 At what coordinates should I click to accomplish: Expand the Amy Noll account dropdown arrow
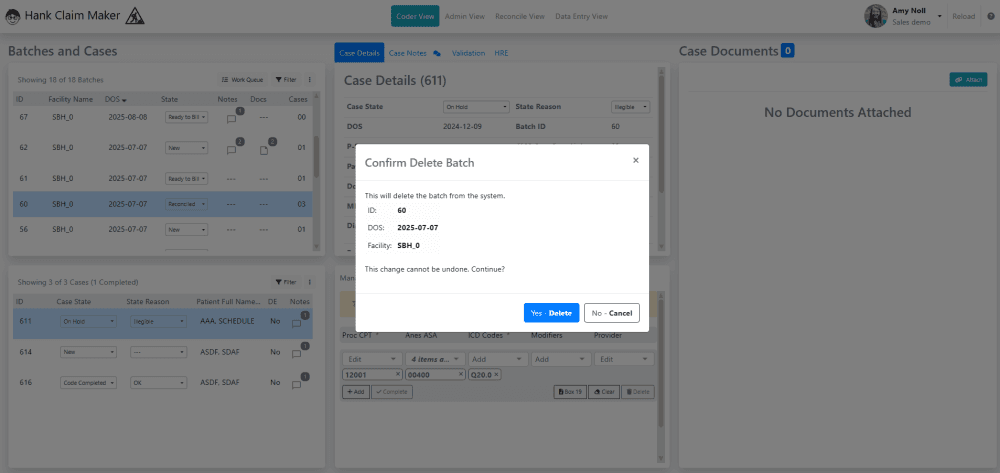939,17
